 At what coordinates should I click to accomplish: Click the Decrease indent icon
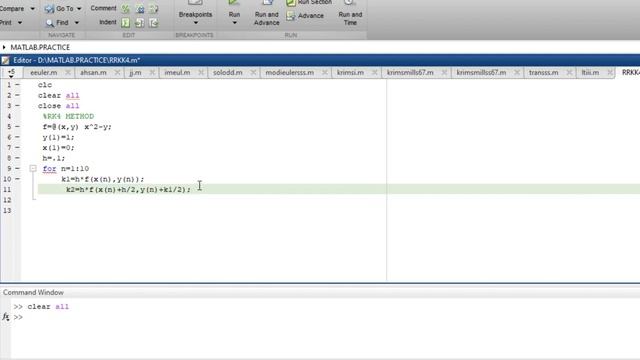click(153, 23)
